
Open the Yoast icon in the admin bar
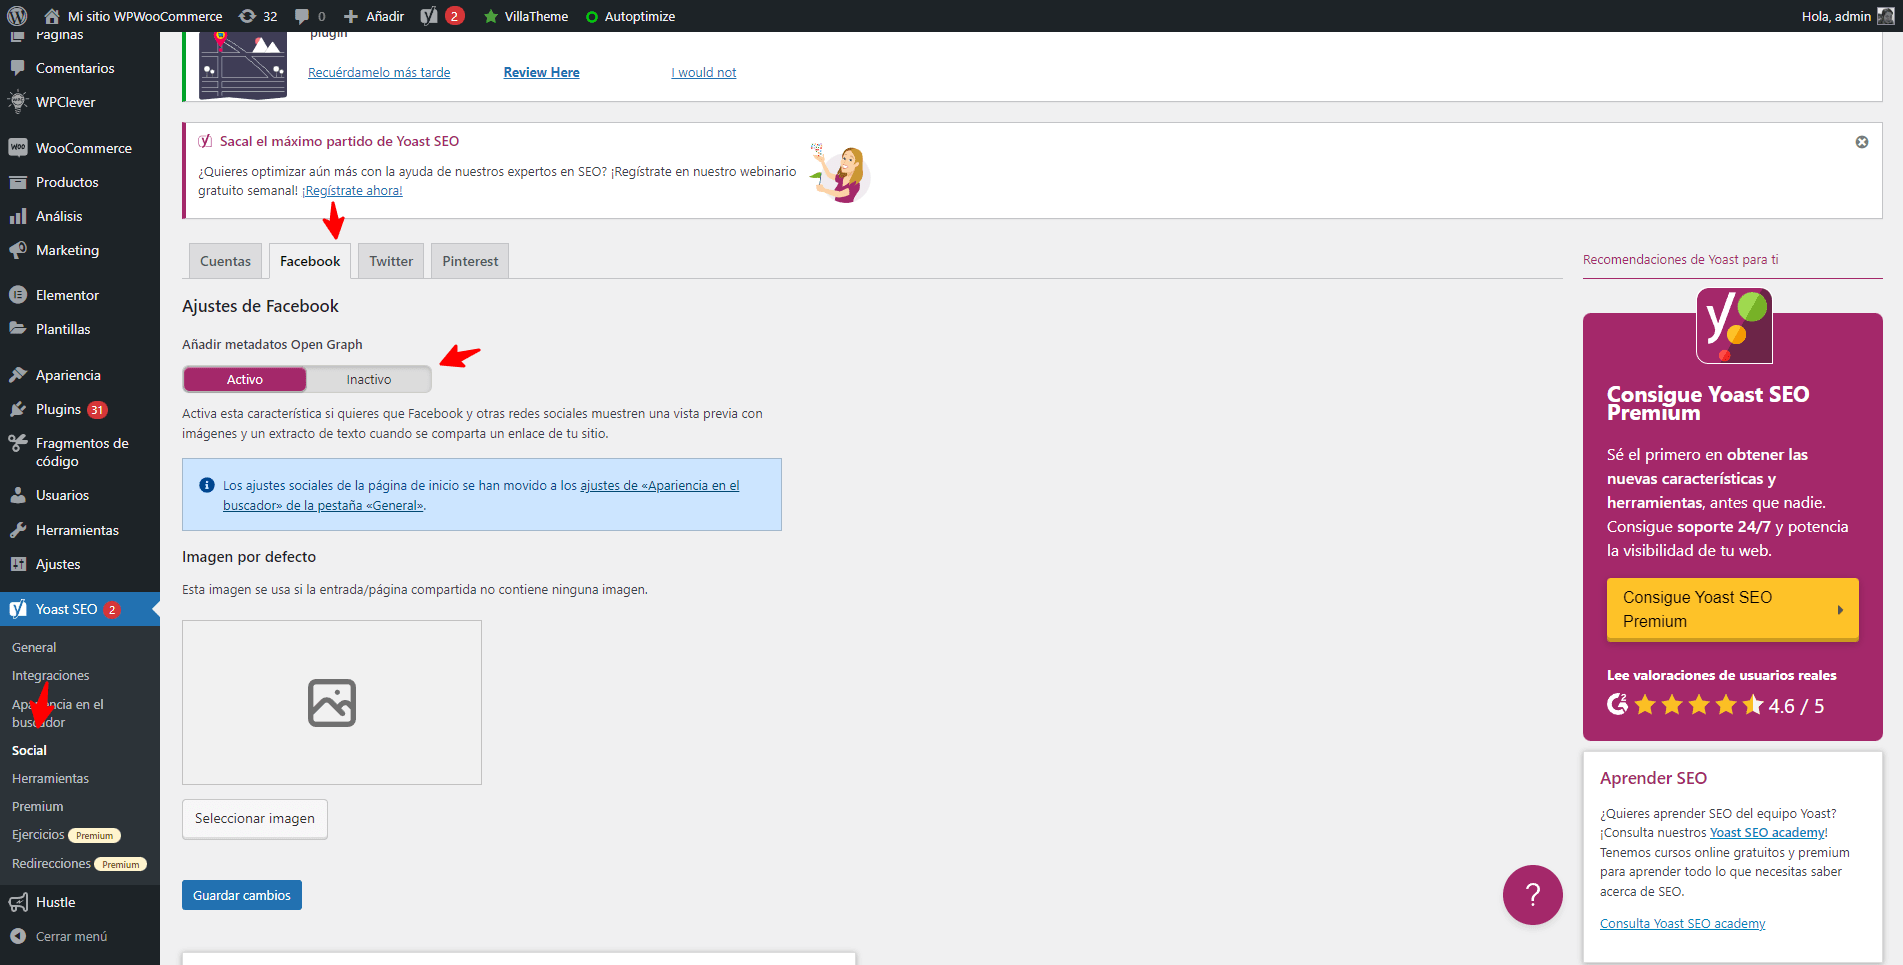tap(429, 16)
